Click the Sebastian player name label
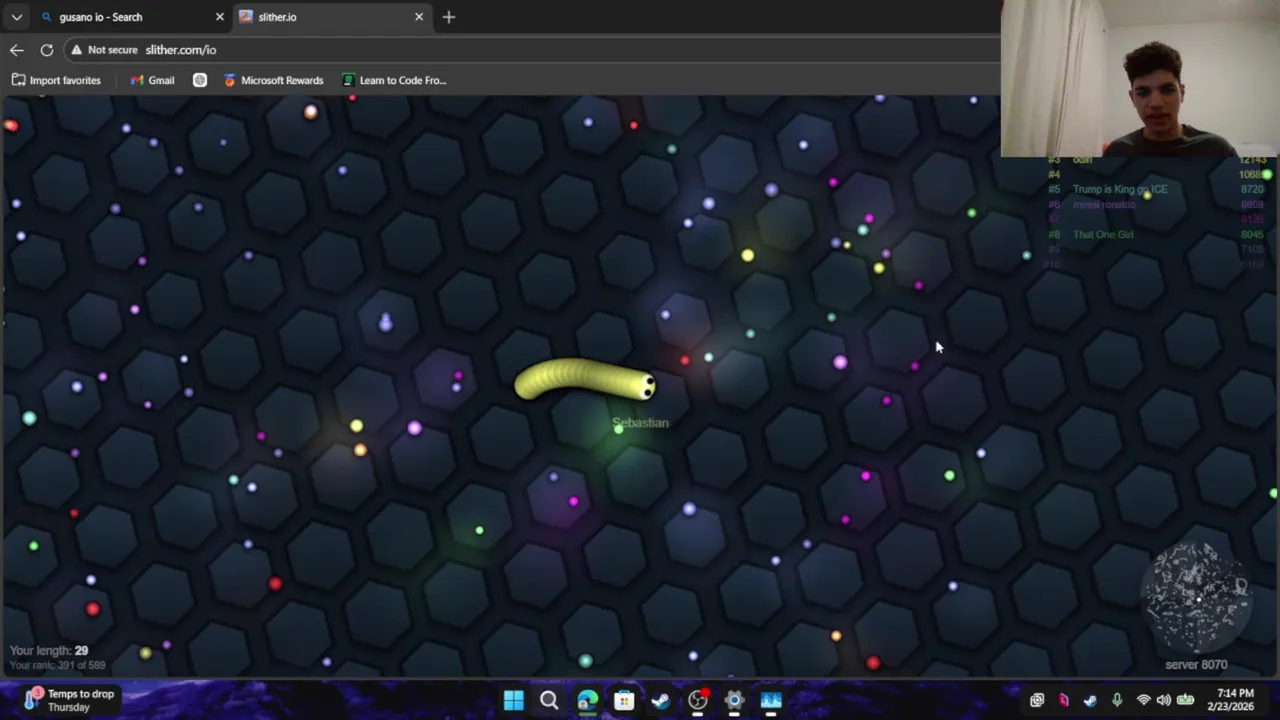The height and width of the screenshot is (720, 1280). pos(640,423)
